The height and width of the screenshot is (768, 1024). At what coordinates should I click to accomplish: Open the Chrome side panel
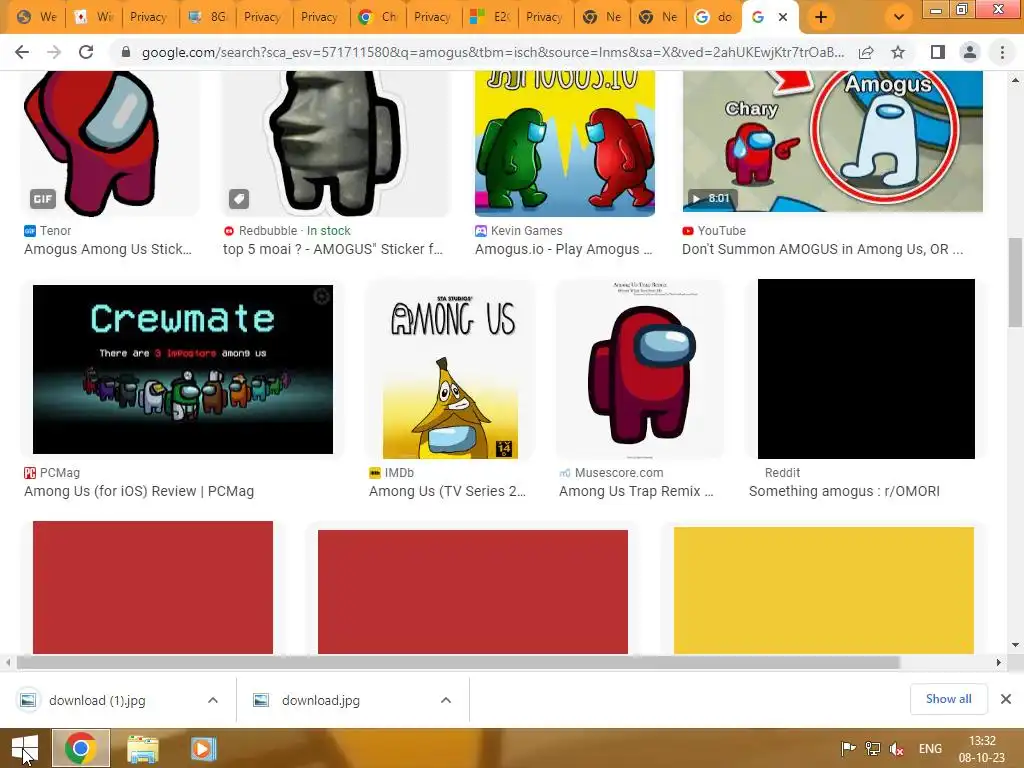(937, 52)
